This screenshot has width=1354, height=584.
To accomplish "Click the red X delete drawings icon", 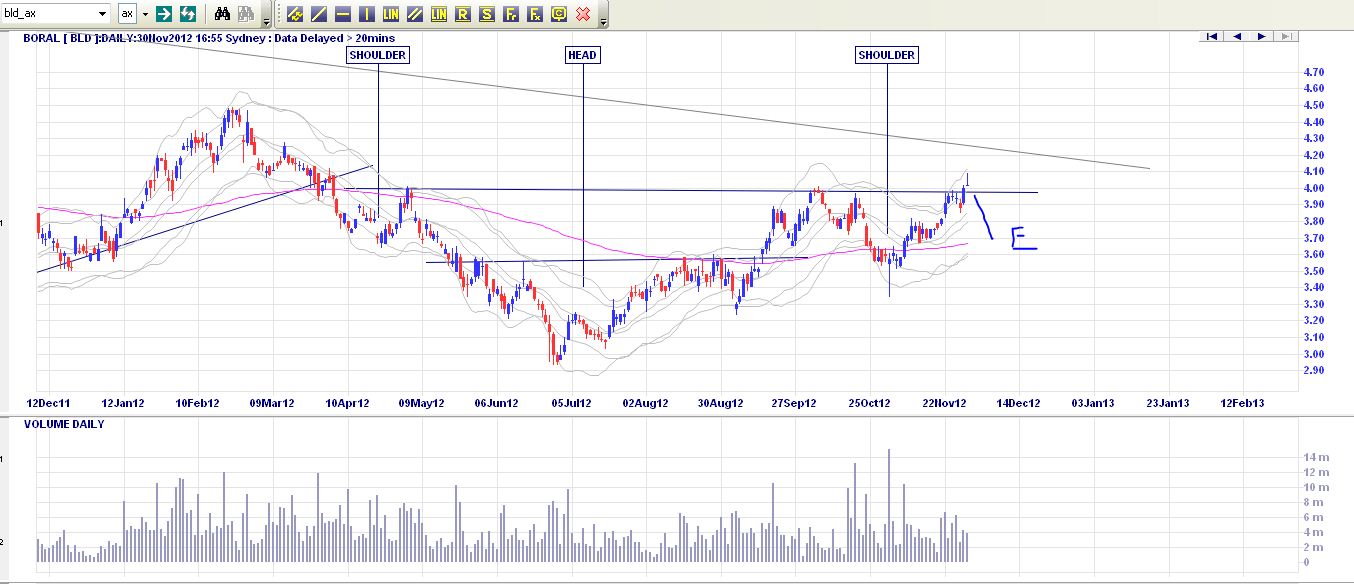I will coord(583,14).
